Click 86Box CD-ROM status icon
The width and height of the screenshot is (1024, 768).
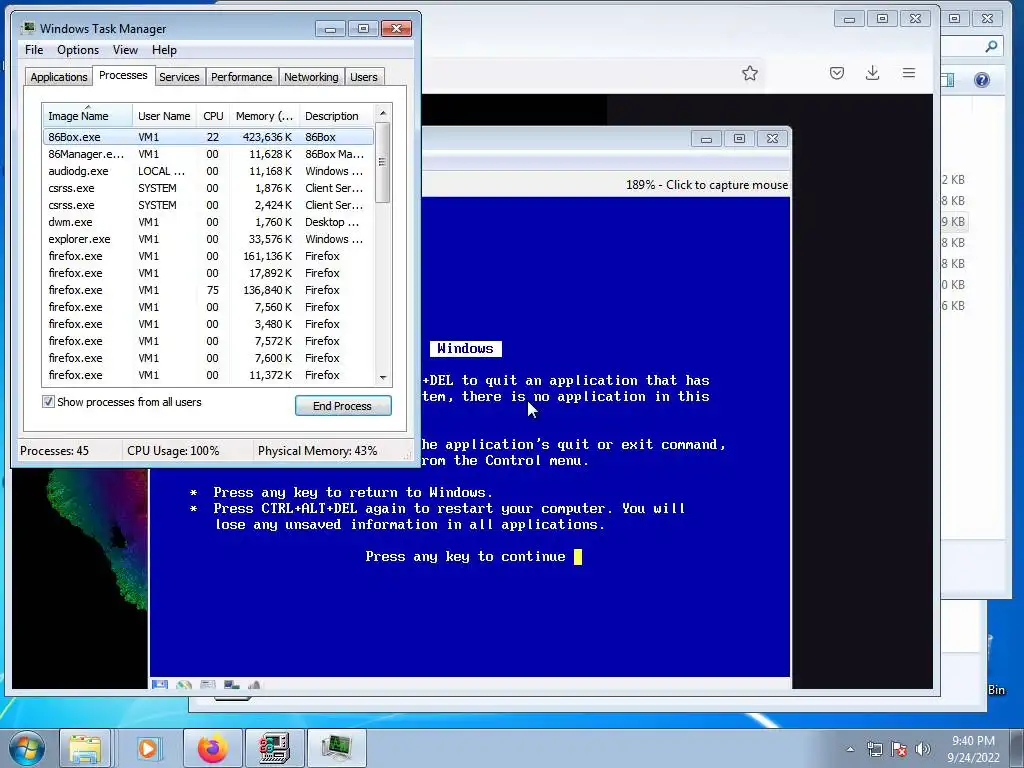(184, 684)
